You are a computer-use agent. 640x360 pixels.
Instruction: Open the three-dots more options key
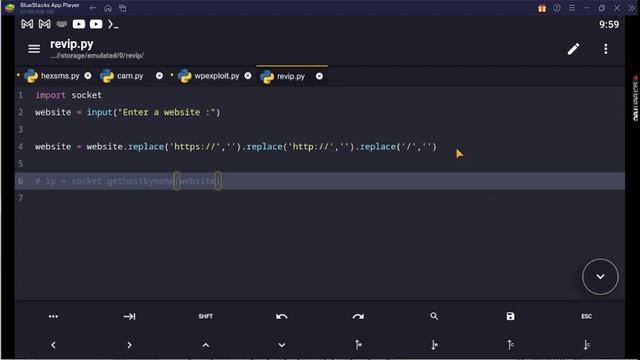(53, 316)
